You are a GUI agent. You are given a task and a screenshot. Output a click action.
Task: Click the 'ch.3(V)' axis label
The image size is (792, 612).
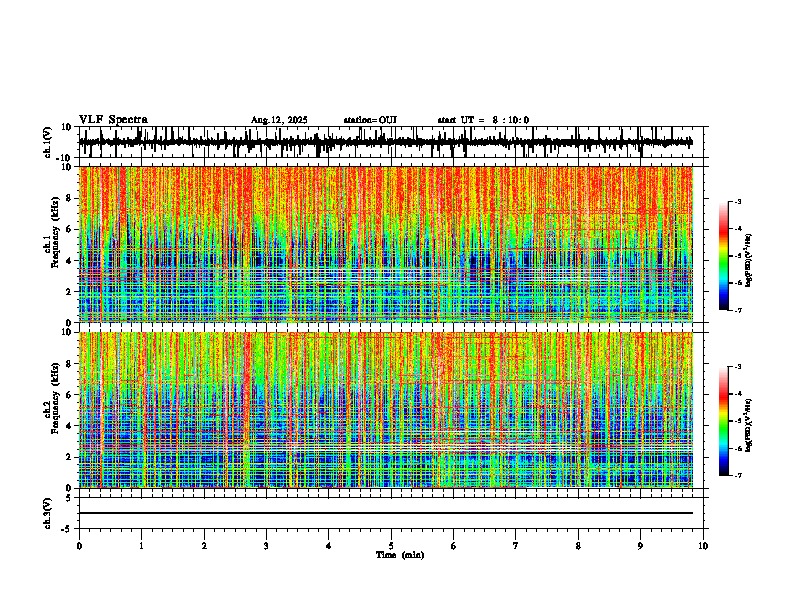pos(48,513)
